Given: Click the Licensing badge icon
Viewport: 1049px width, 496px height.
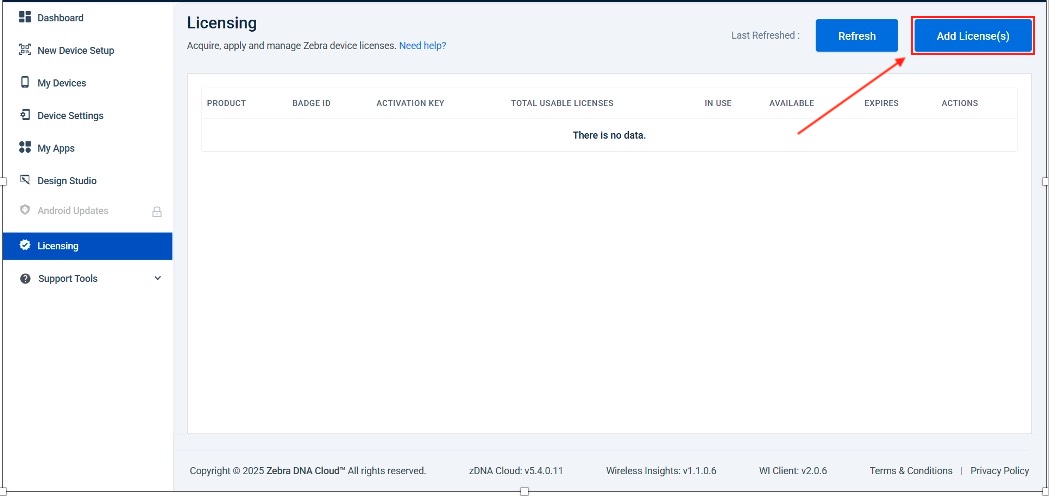Looking at the screenshot, I should [x=25, y=246].
